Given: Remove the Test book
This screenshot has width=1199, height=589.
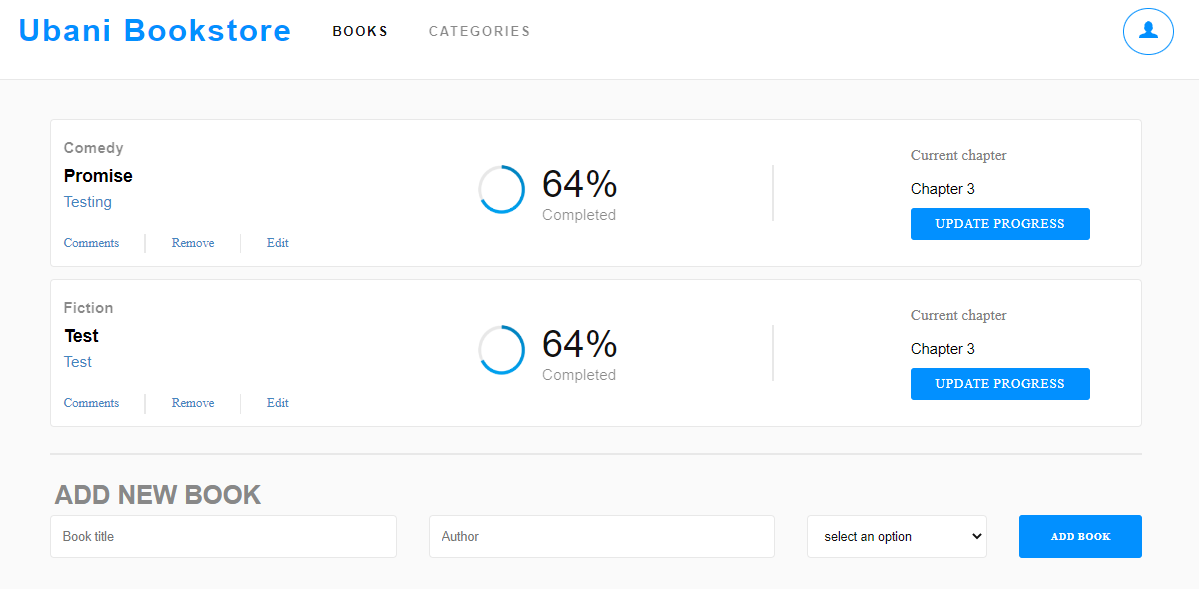Looking at the screenshot, I should click(x=192, y=402).
